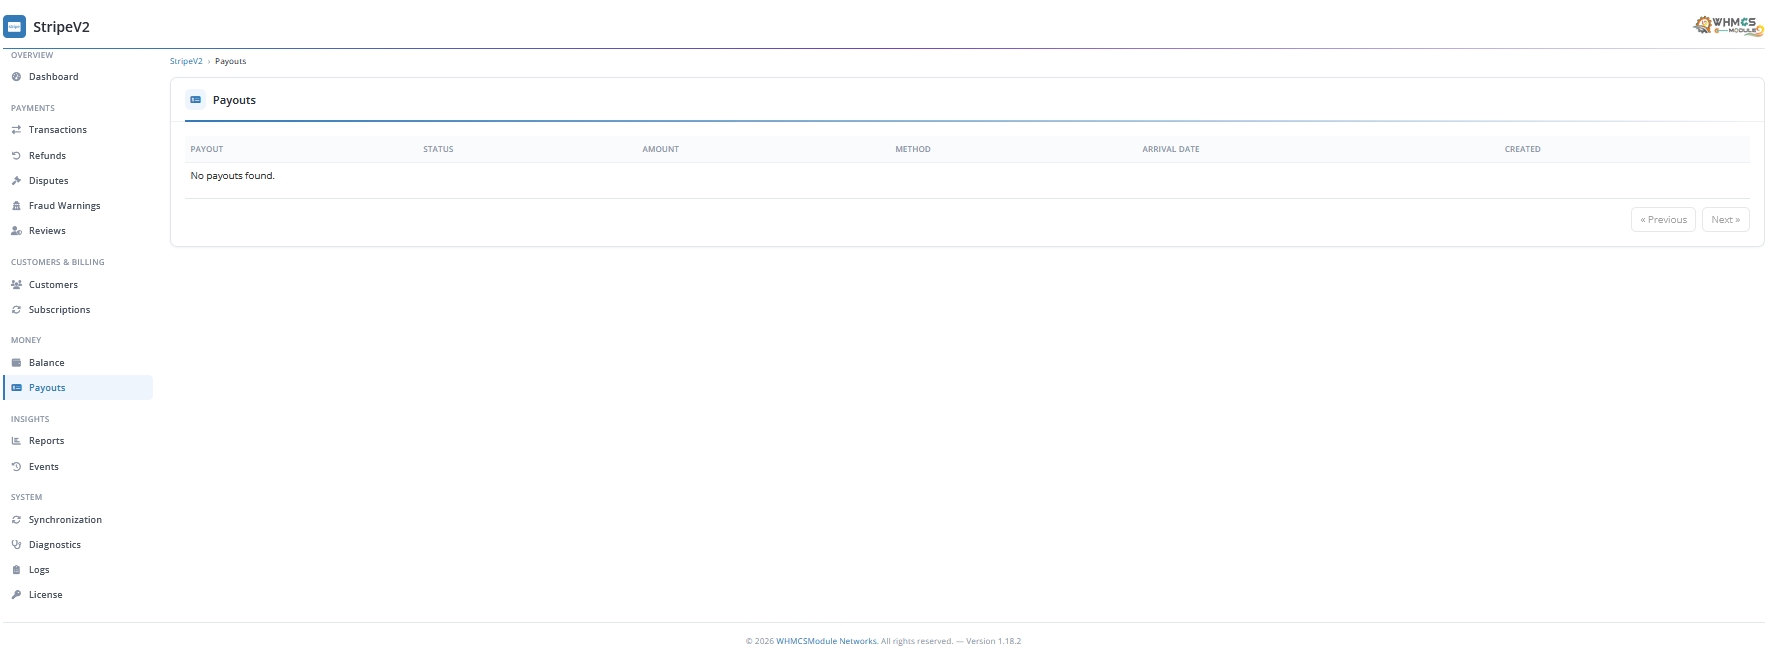This screenshot has width=1765, height=654.
Task: Click the Subscriptions refresh icon
Action: point(16,310)
